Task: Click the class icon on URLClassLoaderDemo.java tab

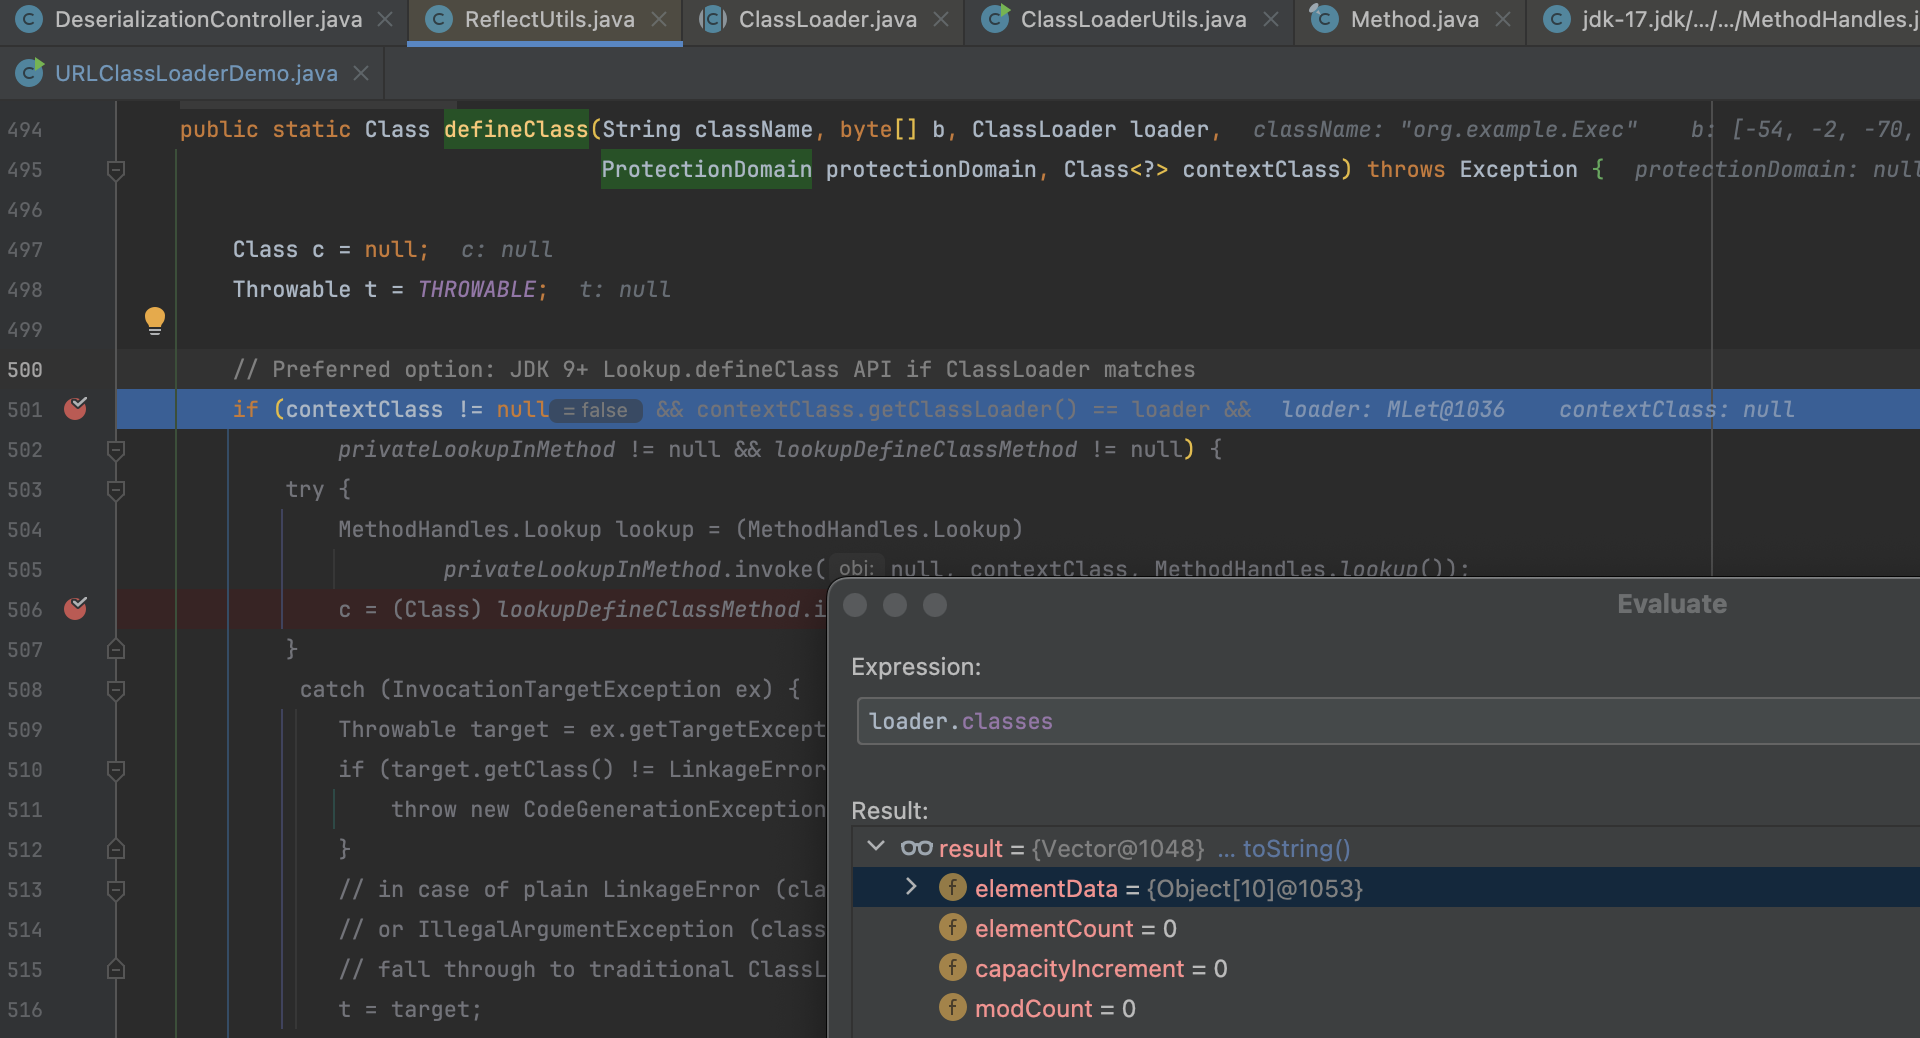Action: click(x=29, y=72)
